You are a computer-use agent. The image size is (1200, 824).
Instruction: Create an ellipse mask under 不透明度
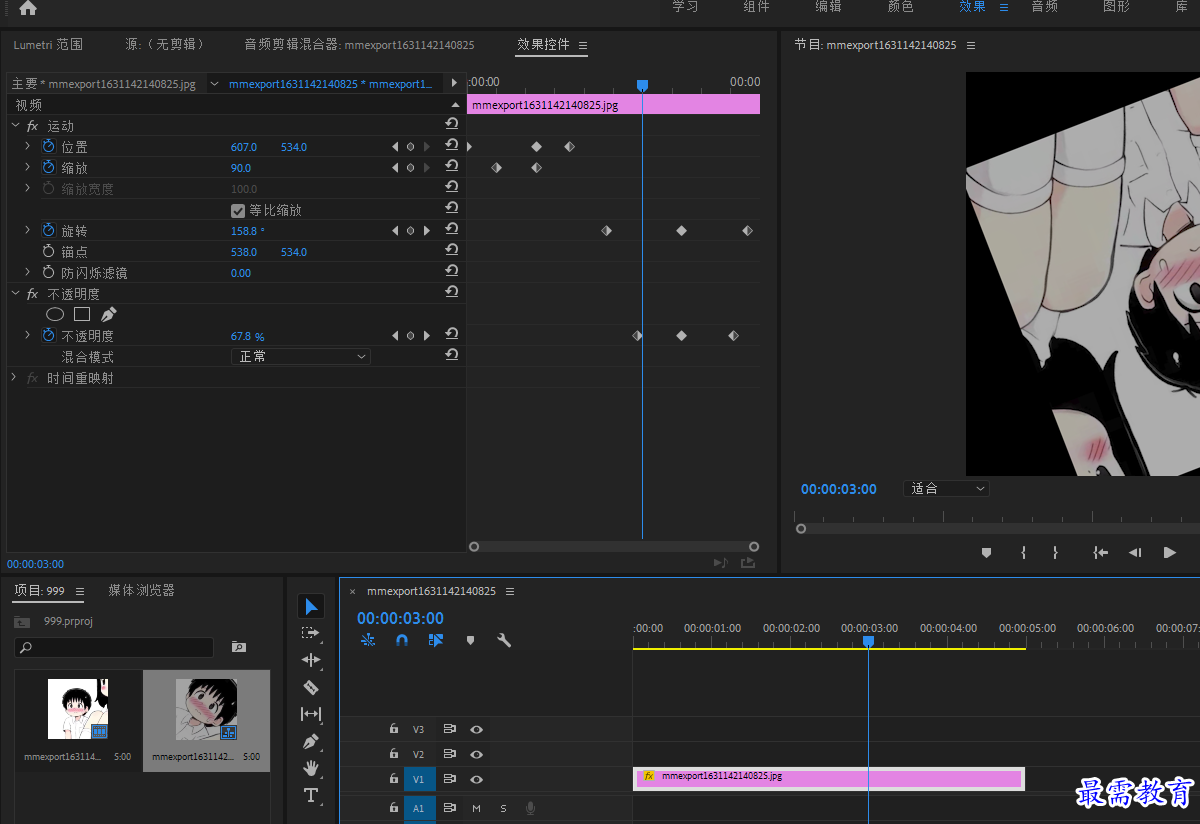click(55, 314)
